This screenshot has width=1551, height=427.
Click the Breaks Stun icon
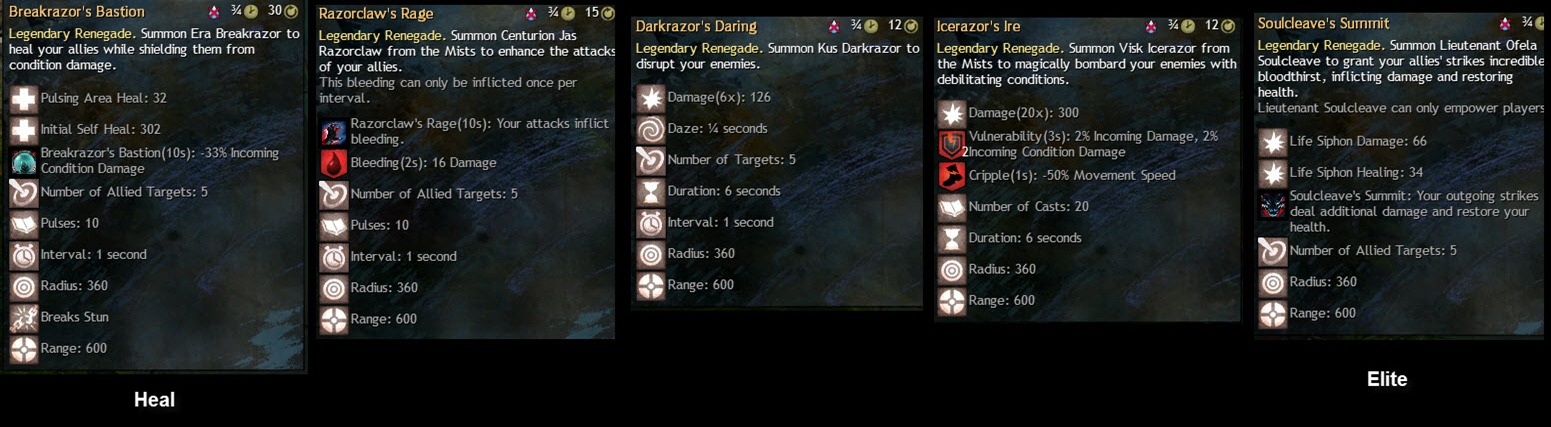23,317
